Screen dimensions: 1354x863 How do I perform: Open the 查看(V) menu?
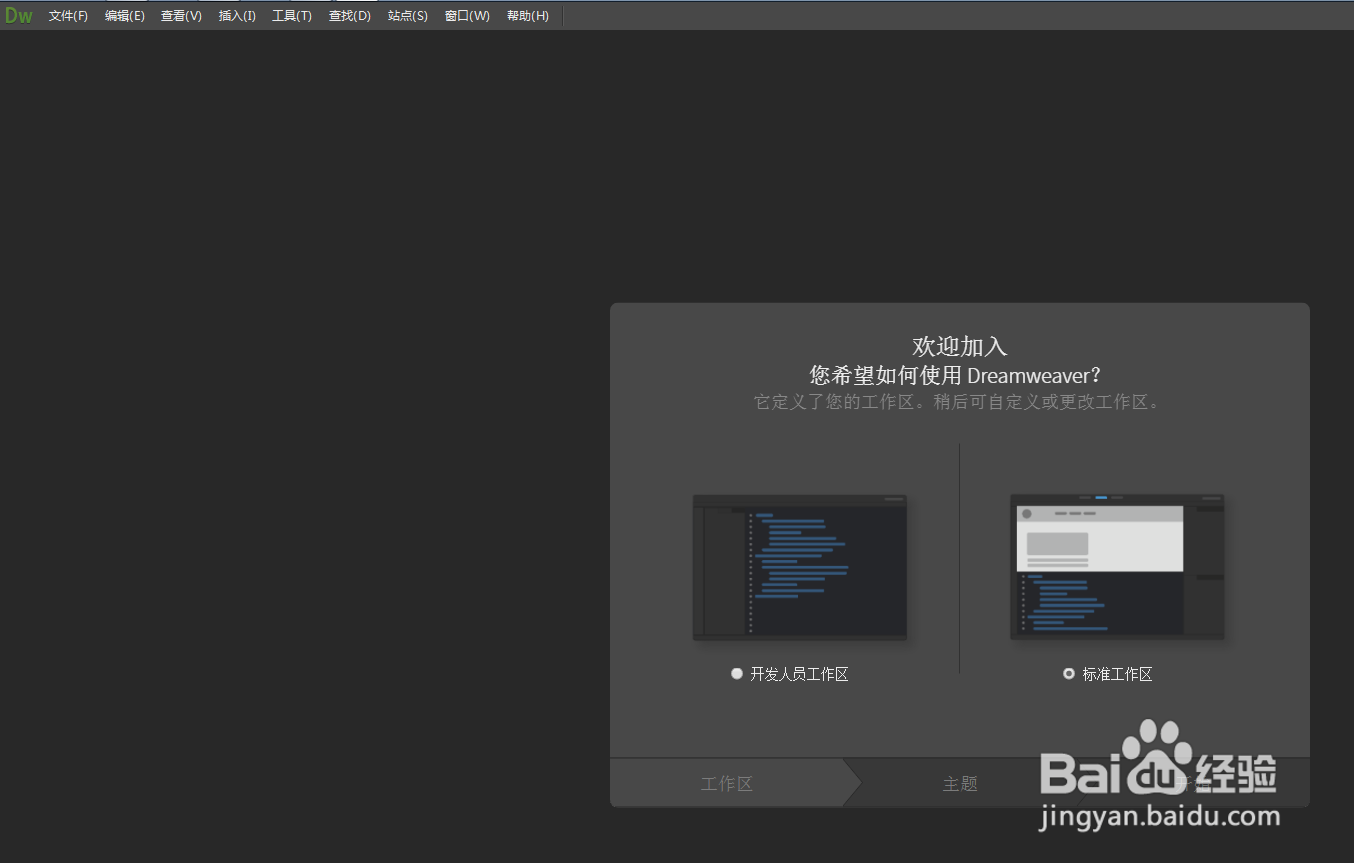[181, 16]
